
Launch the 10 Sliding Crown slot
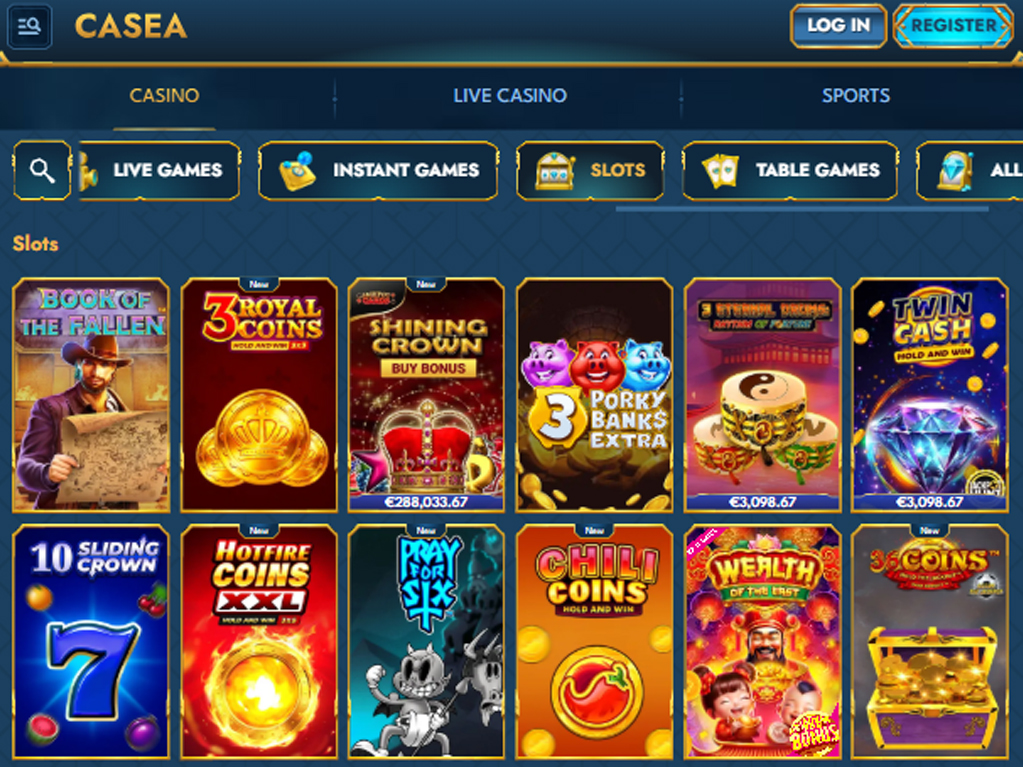pos(91,642)
